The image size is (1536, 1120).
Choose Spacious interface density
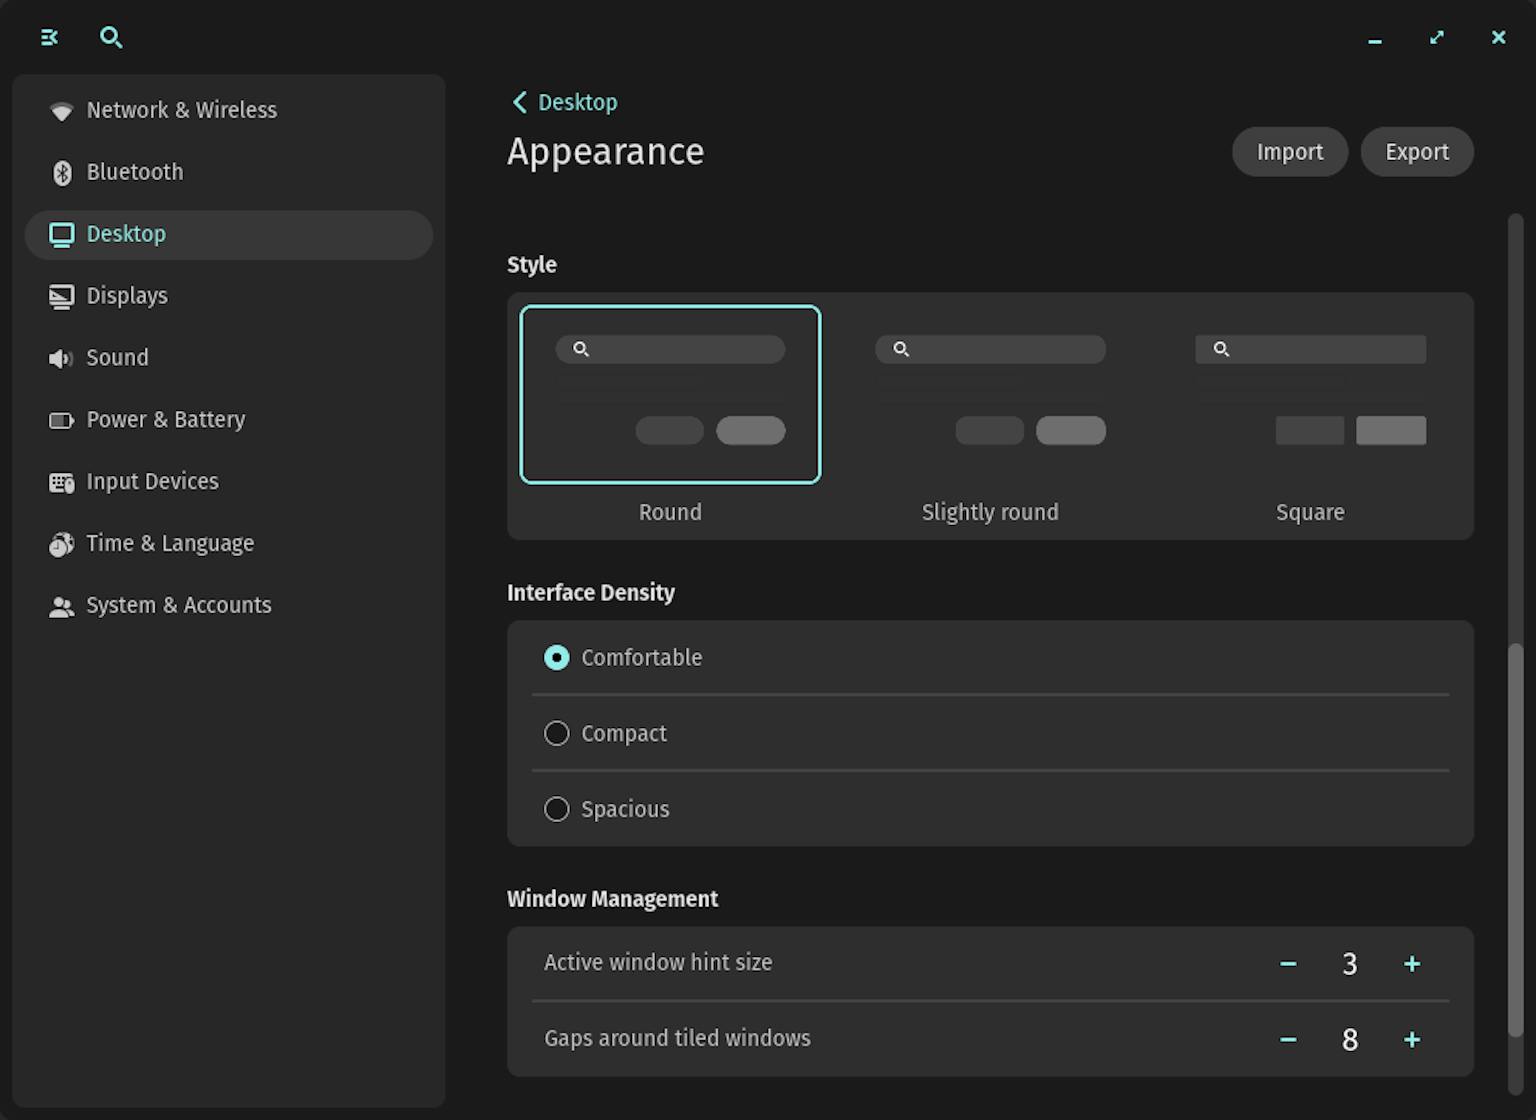click(x=557, y=809)
